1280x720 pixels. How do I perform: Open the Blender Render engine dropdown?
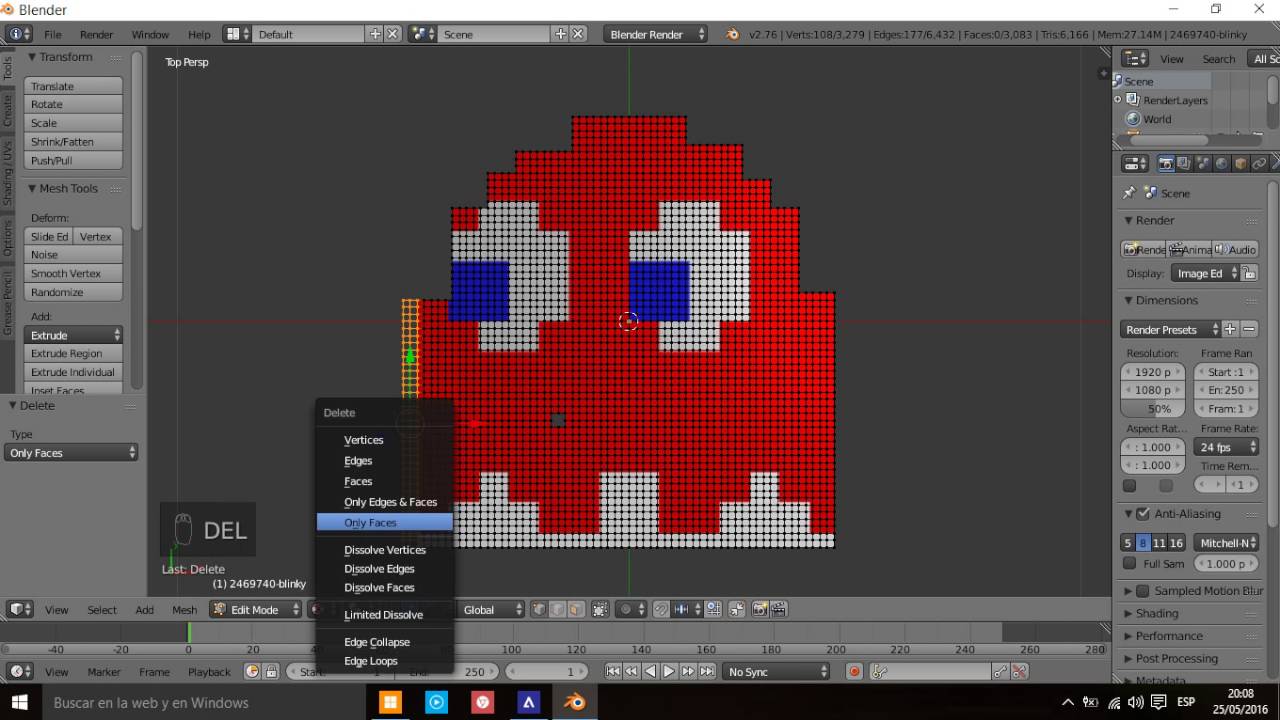[656, 34]
